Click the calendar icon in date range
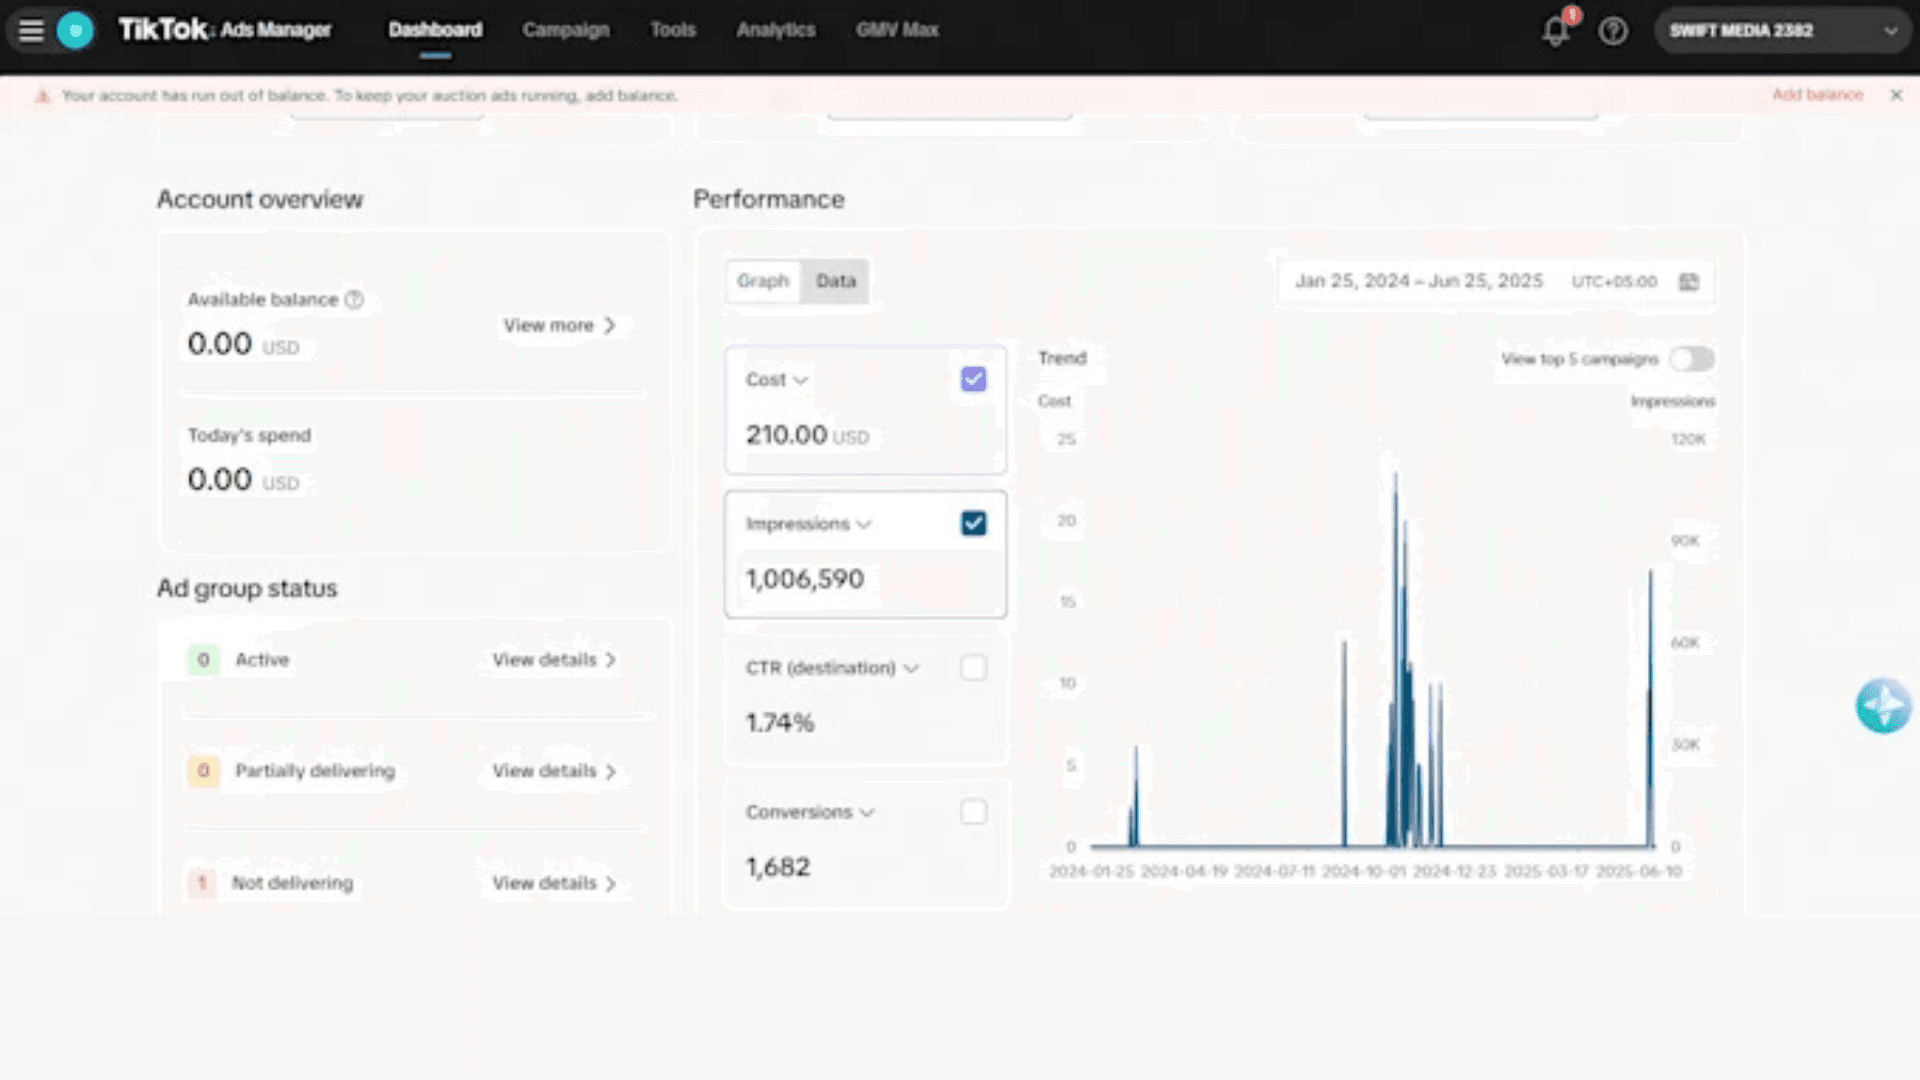 pos(1689,282)
